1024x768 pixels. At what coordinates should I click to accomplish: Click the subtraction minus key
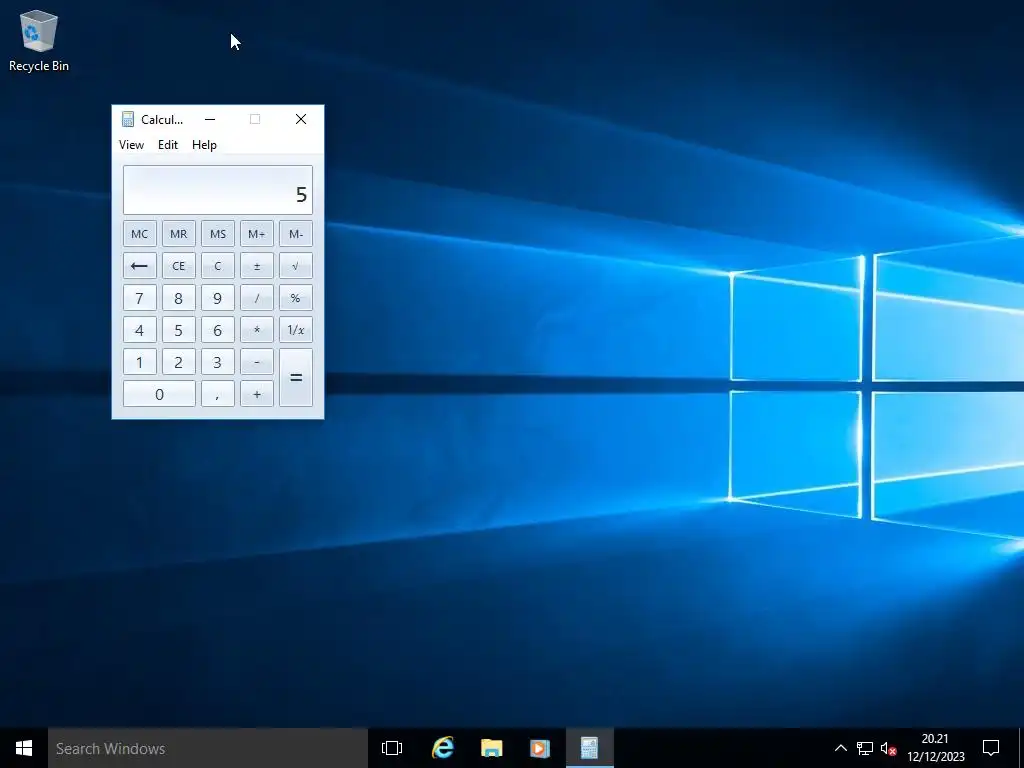coord(257,362)
